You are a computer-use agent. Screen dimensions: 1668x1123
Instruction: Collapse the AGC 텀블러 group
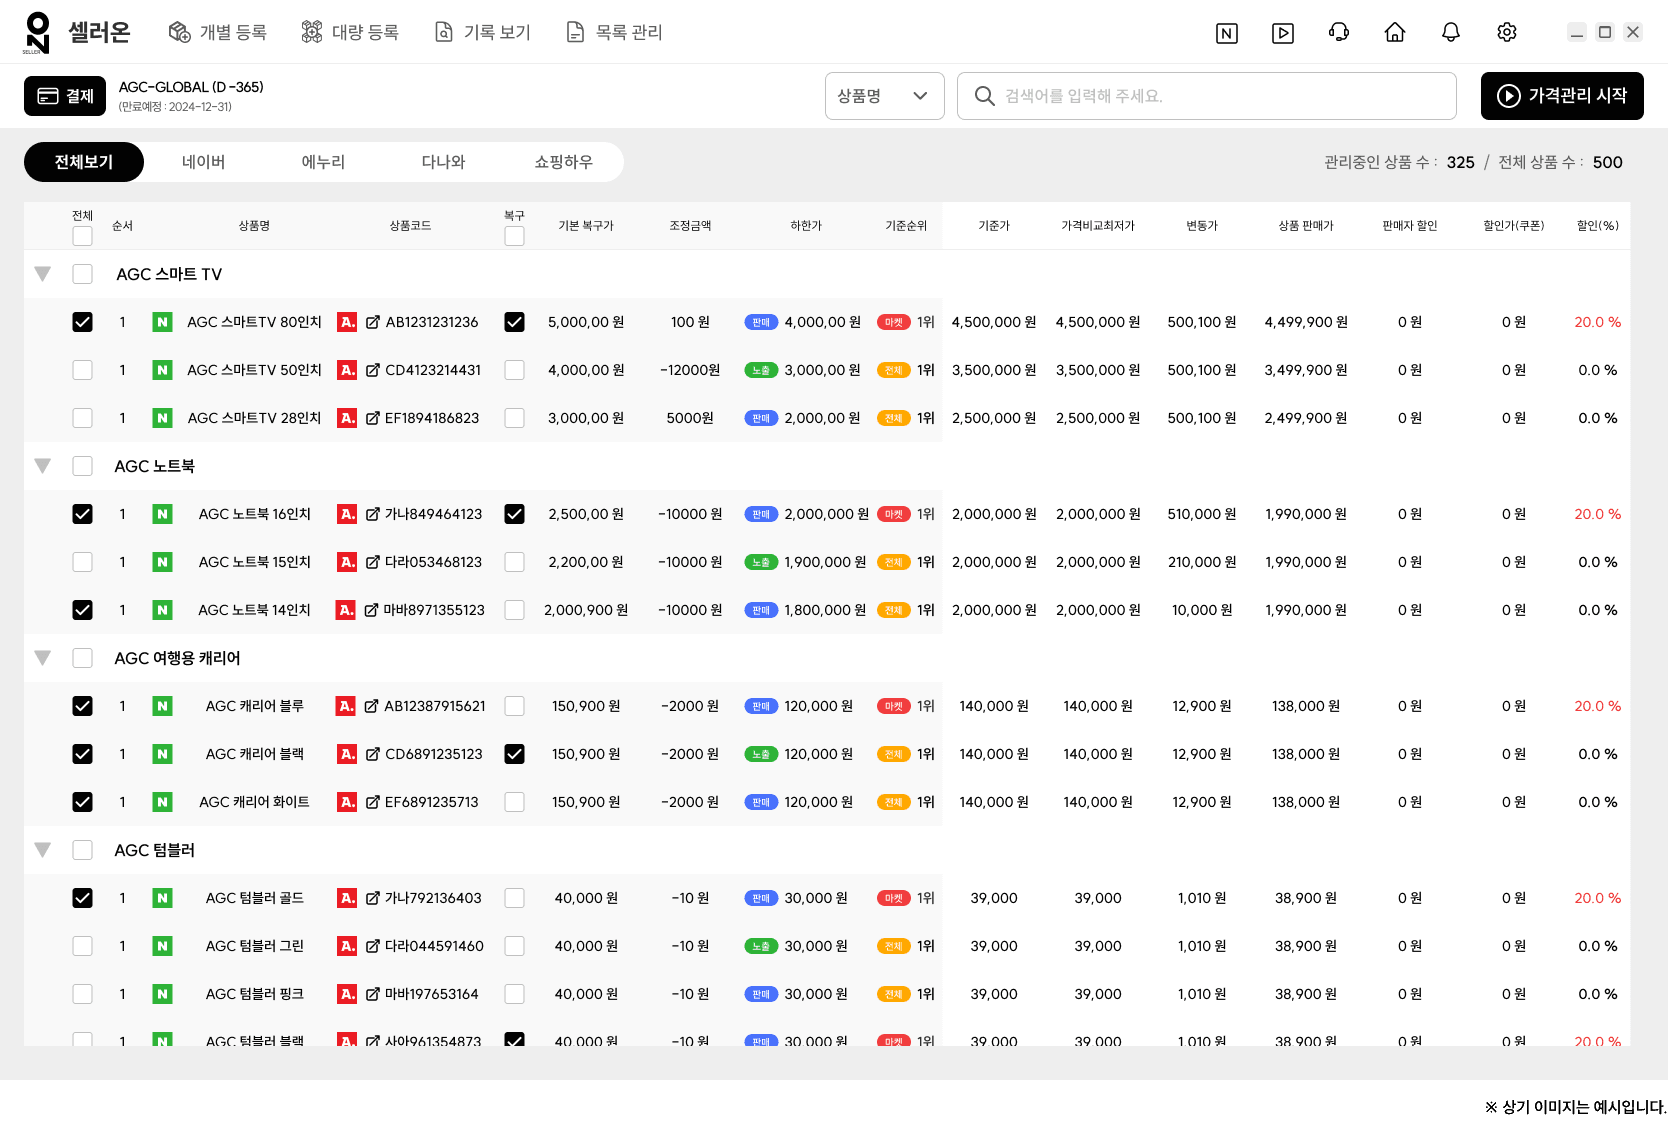tap(42, 849)
